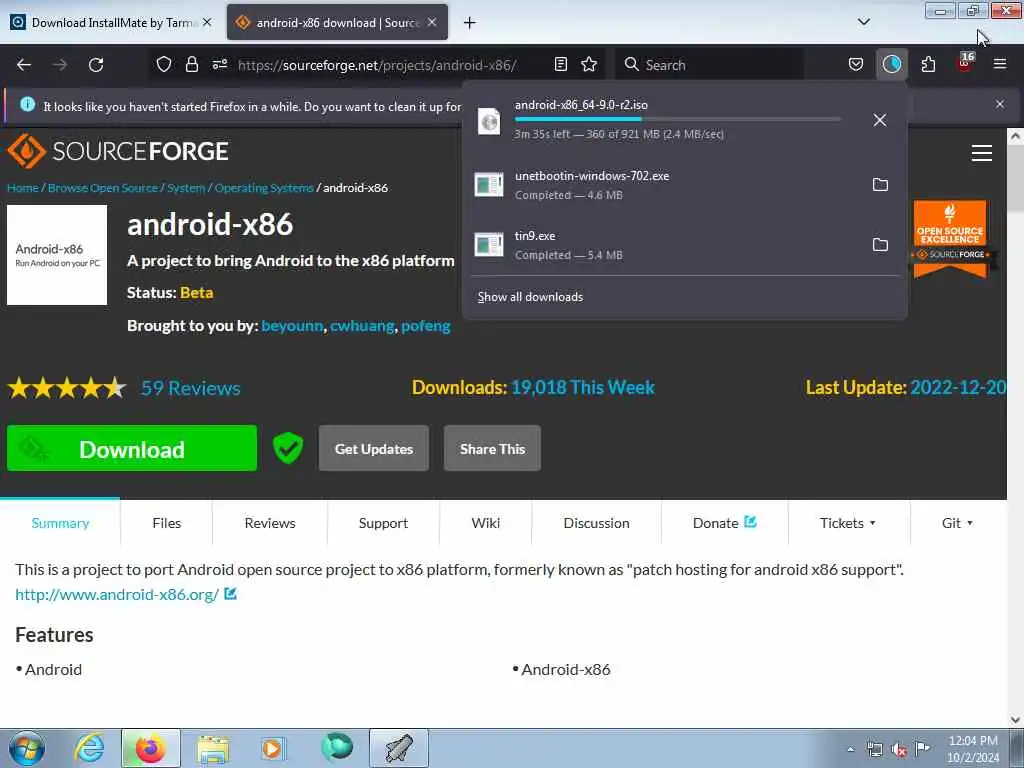This screenshot has width=1024, height=768.
Task: Save page to Pocket icon
Action: [x=856, y=65]
